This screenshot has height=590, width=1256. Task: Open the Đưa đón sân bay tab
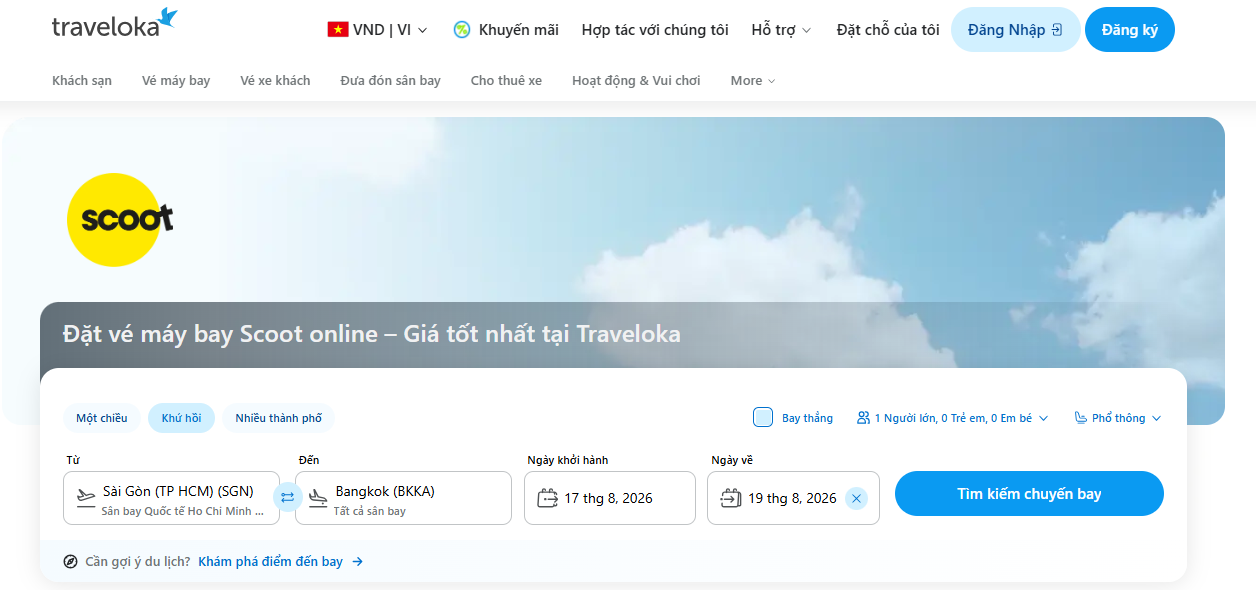[390, 80]
